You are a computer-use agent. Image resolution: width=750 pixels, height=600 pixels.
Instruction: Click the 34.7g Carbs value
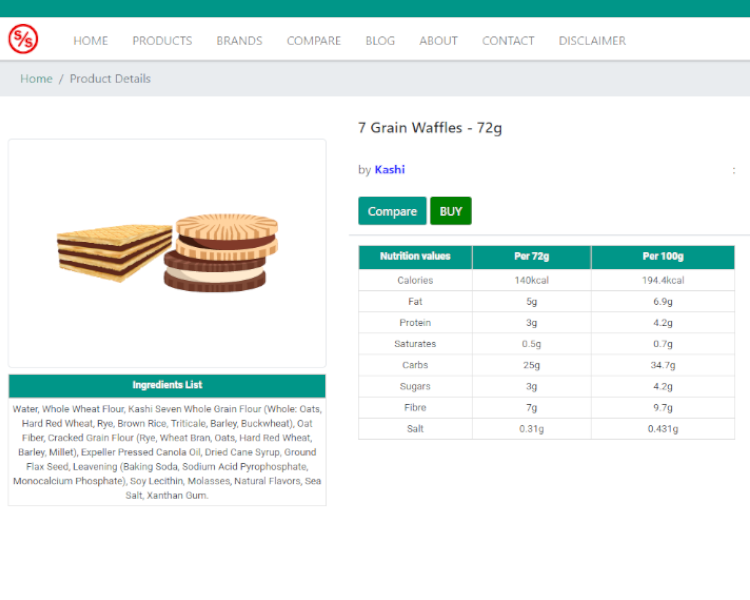coord(663,366)
